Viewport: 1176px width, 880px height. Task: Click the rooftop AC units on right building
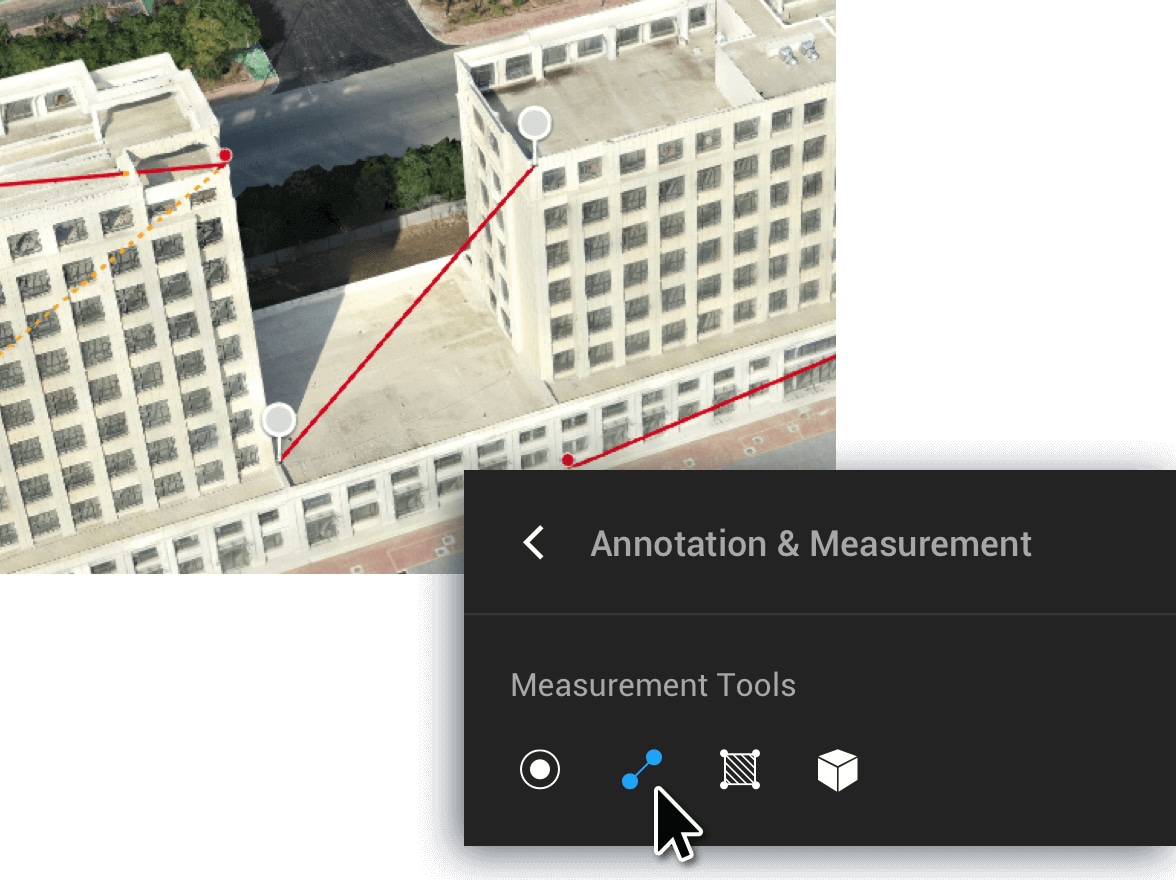798,53
